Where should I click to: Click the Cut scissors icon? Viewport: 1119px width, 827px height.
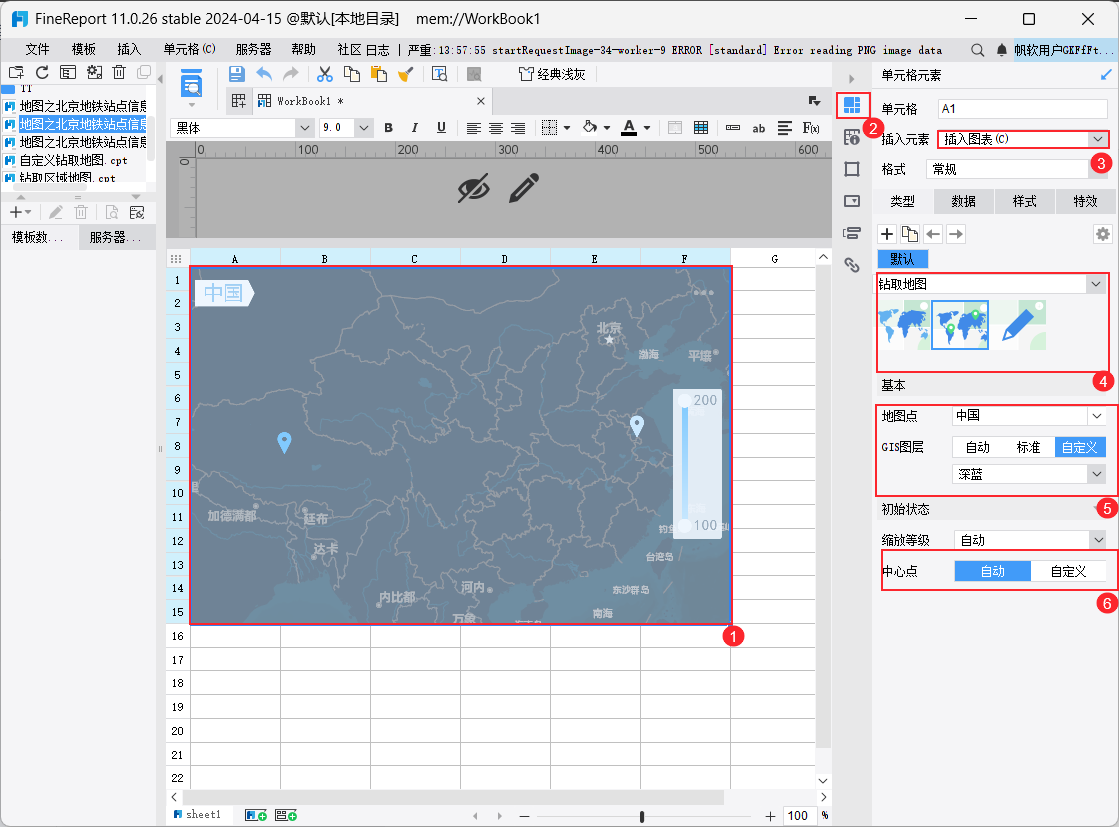click(324, 73)
